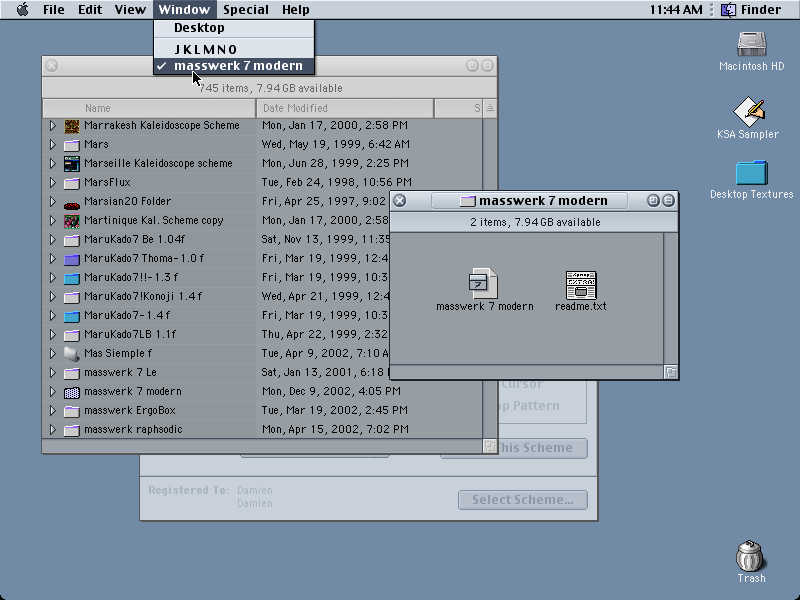Image resolution: width=800 pixels, height=600 pixels.
Task: Expand Marrakesh Kaleidoscope Scheme row
Action: 53,125
